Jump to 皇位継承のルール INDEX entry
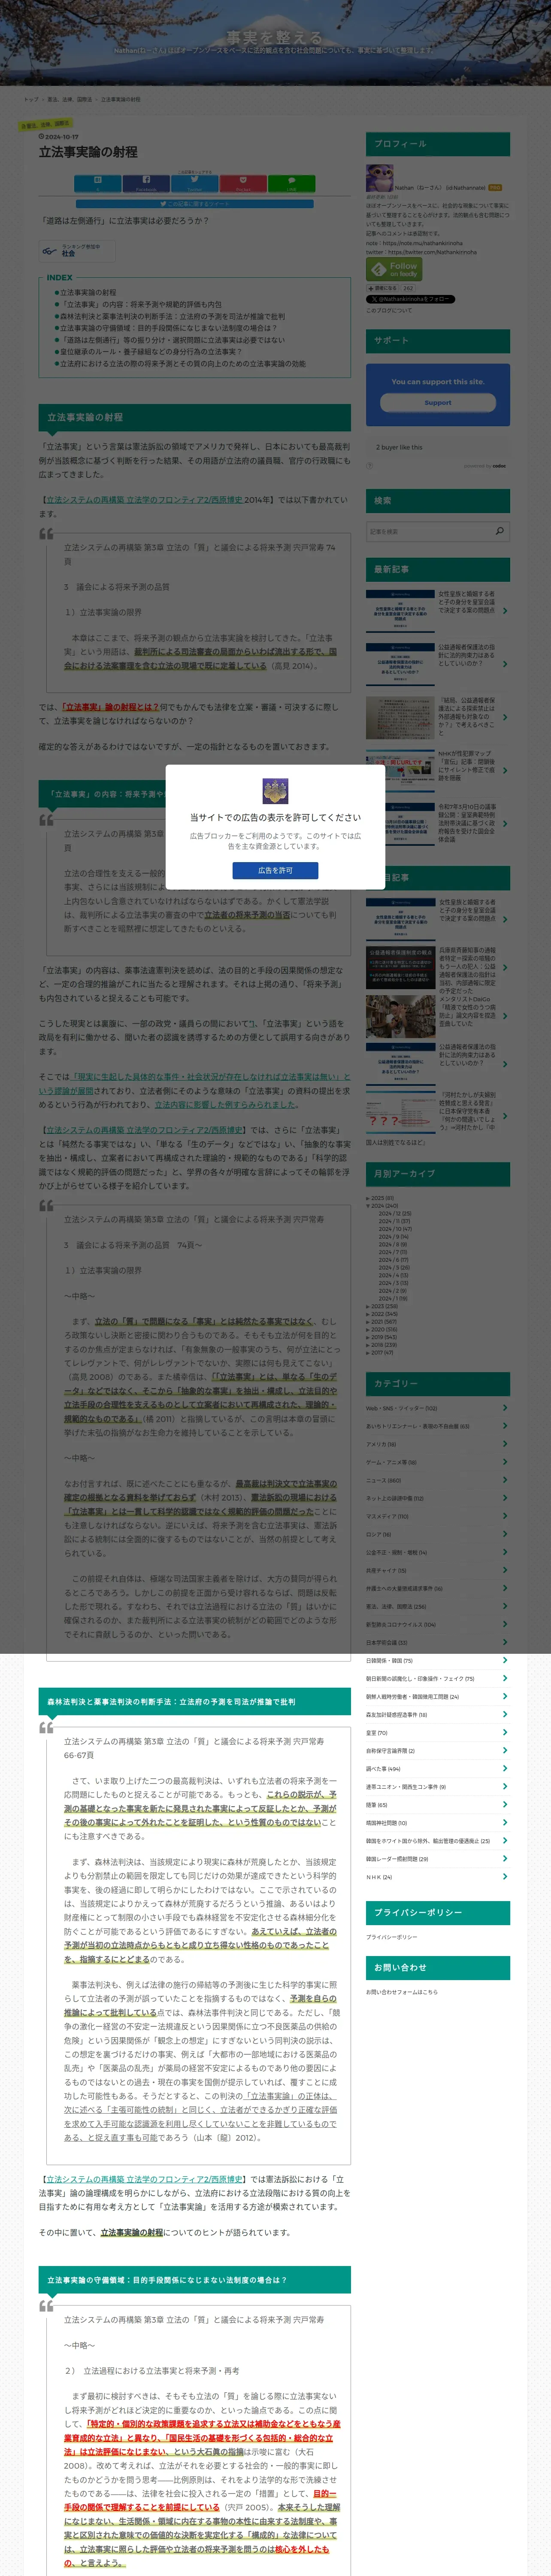Screen dimensions: 551x2576 coord(150,351)
